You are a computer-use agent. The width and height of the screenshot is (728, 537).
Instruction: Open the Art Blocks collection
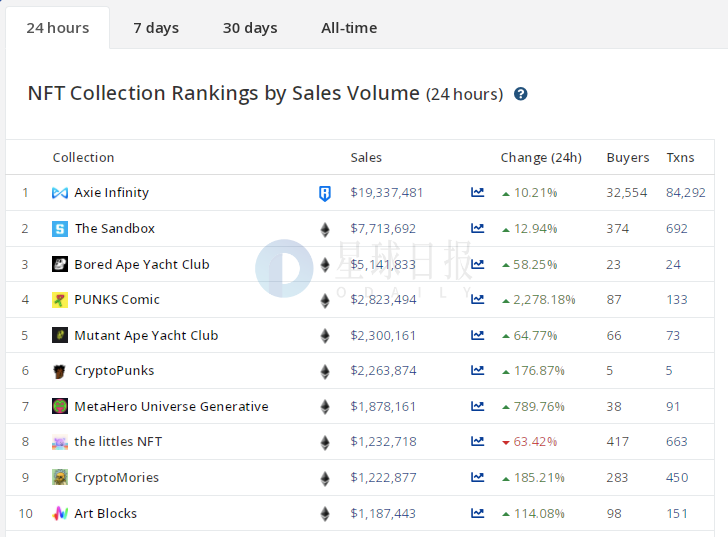point(105,513)
